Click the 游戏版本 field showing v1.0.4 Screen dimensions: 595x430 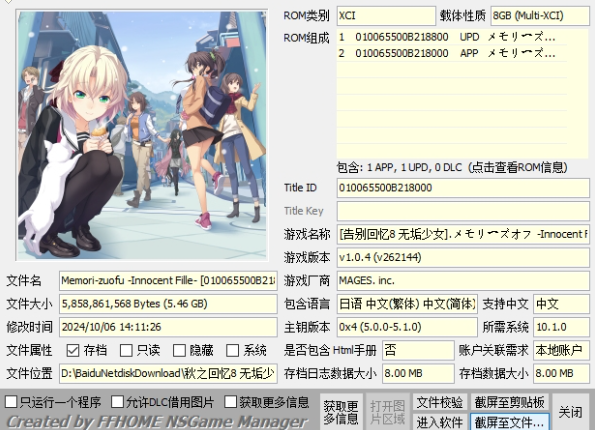463,257
